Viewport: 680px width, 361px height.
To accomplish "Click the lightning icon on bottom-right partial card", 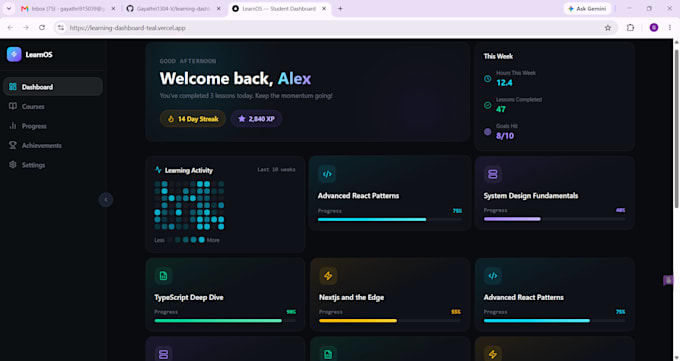I will point(493,354).
